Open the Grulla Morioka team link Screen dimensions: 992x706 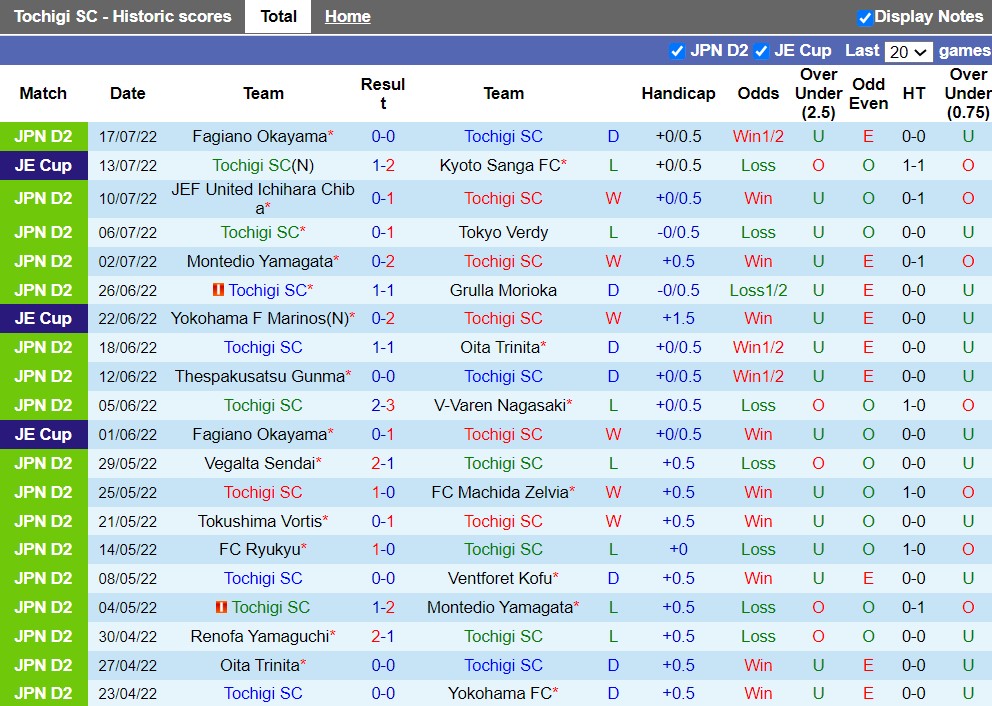pyautogui.click(x=503, y=290)
